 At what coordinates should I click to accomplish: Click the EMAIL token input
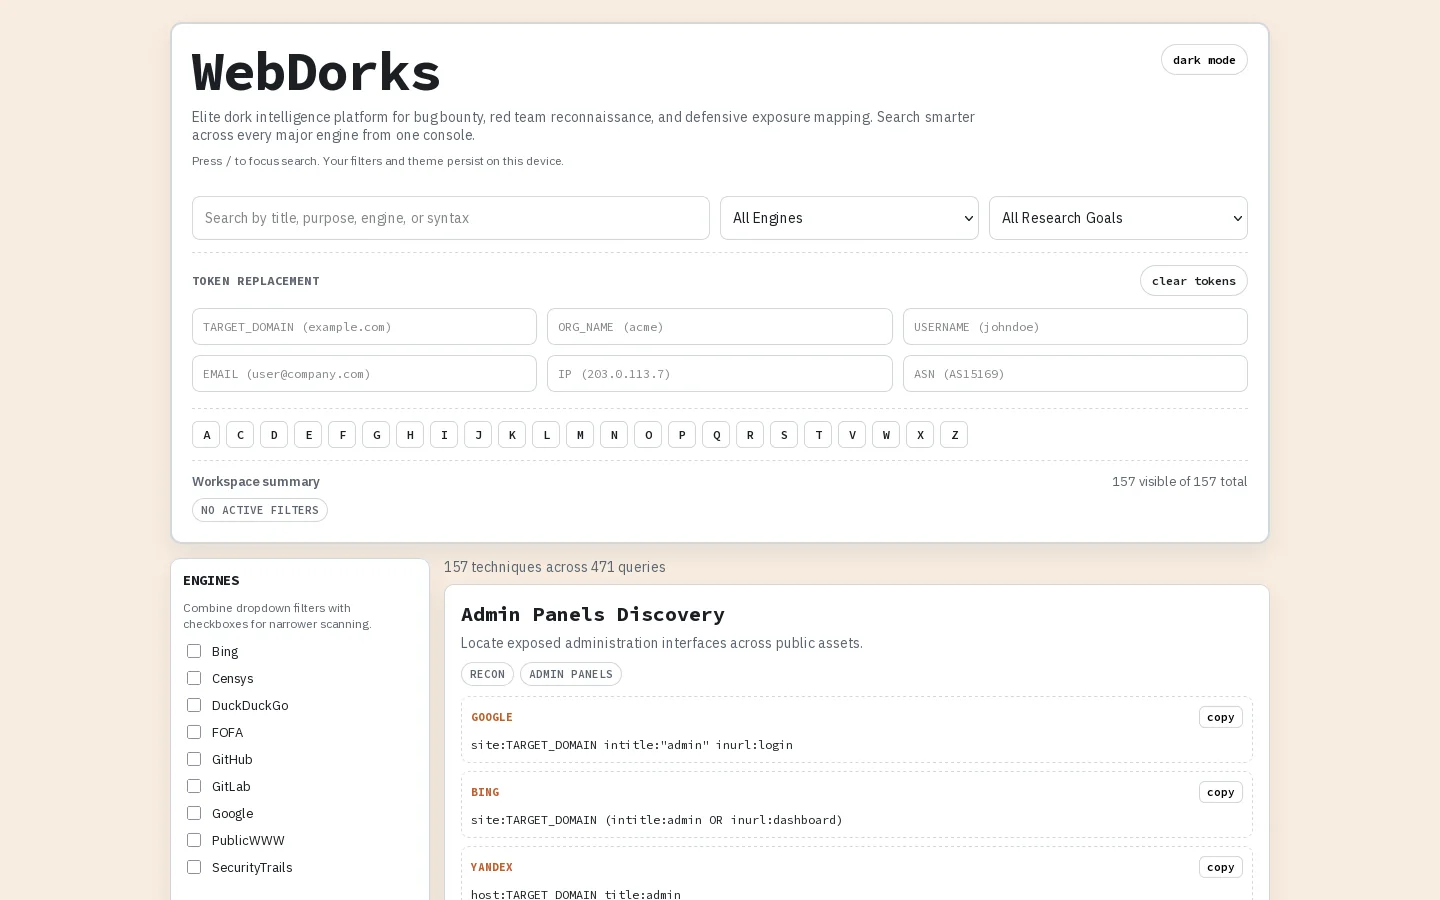click(364, 374)
